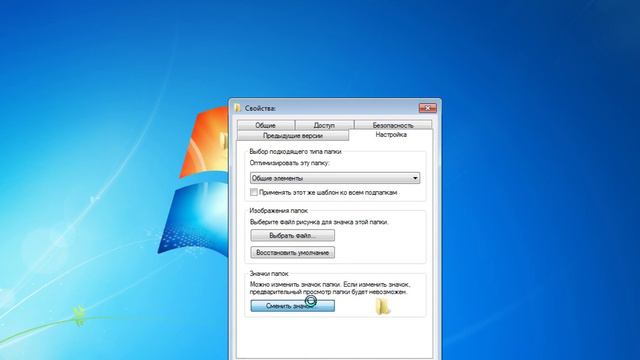Click the Изображения папок group label

[x=279, y=211]
